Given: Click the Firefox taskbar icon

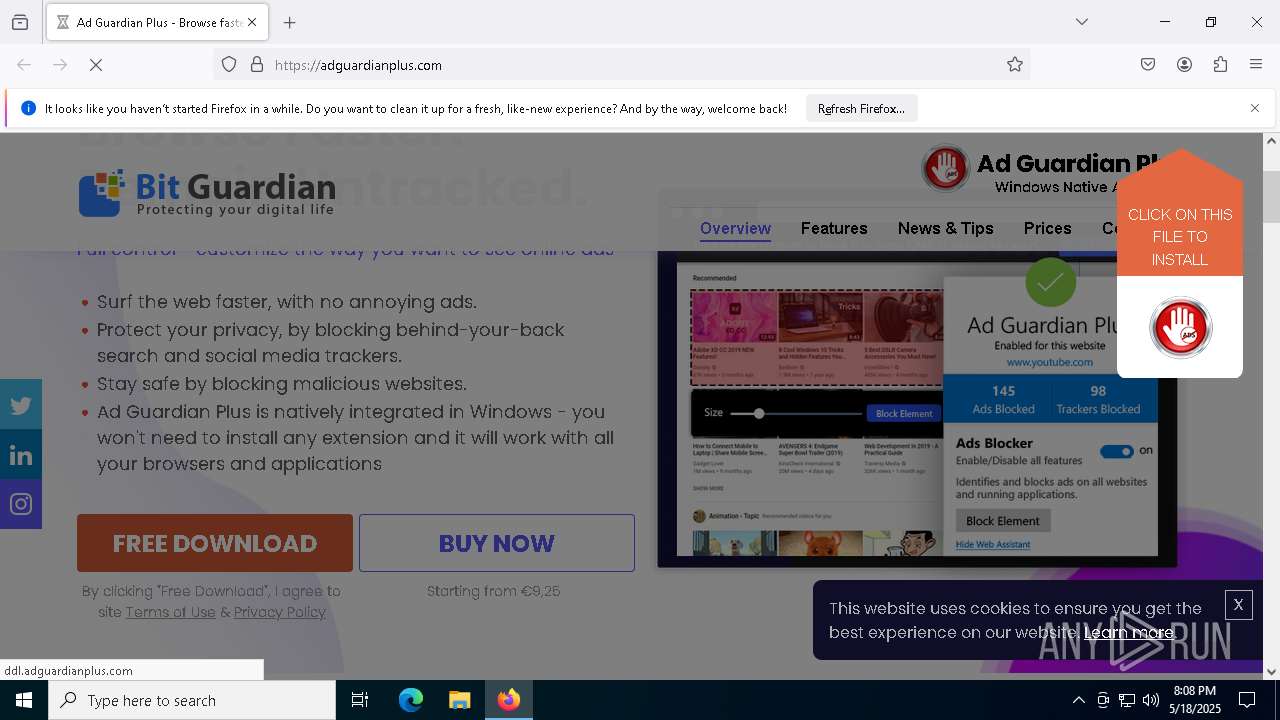Looking at the screenshot, I should [x=509, y=700].
